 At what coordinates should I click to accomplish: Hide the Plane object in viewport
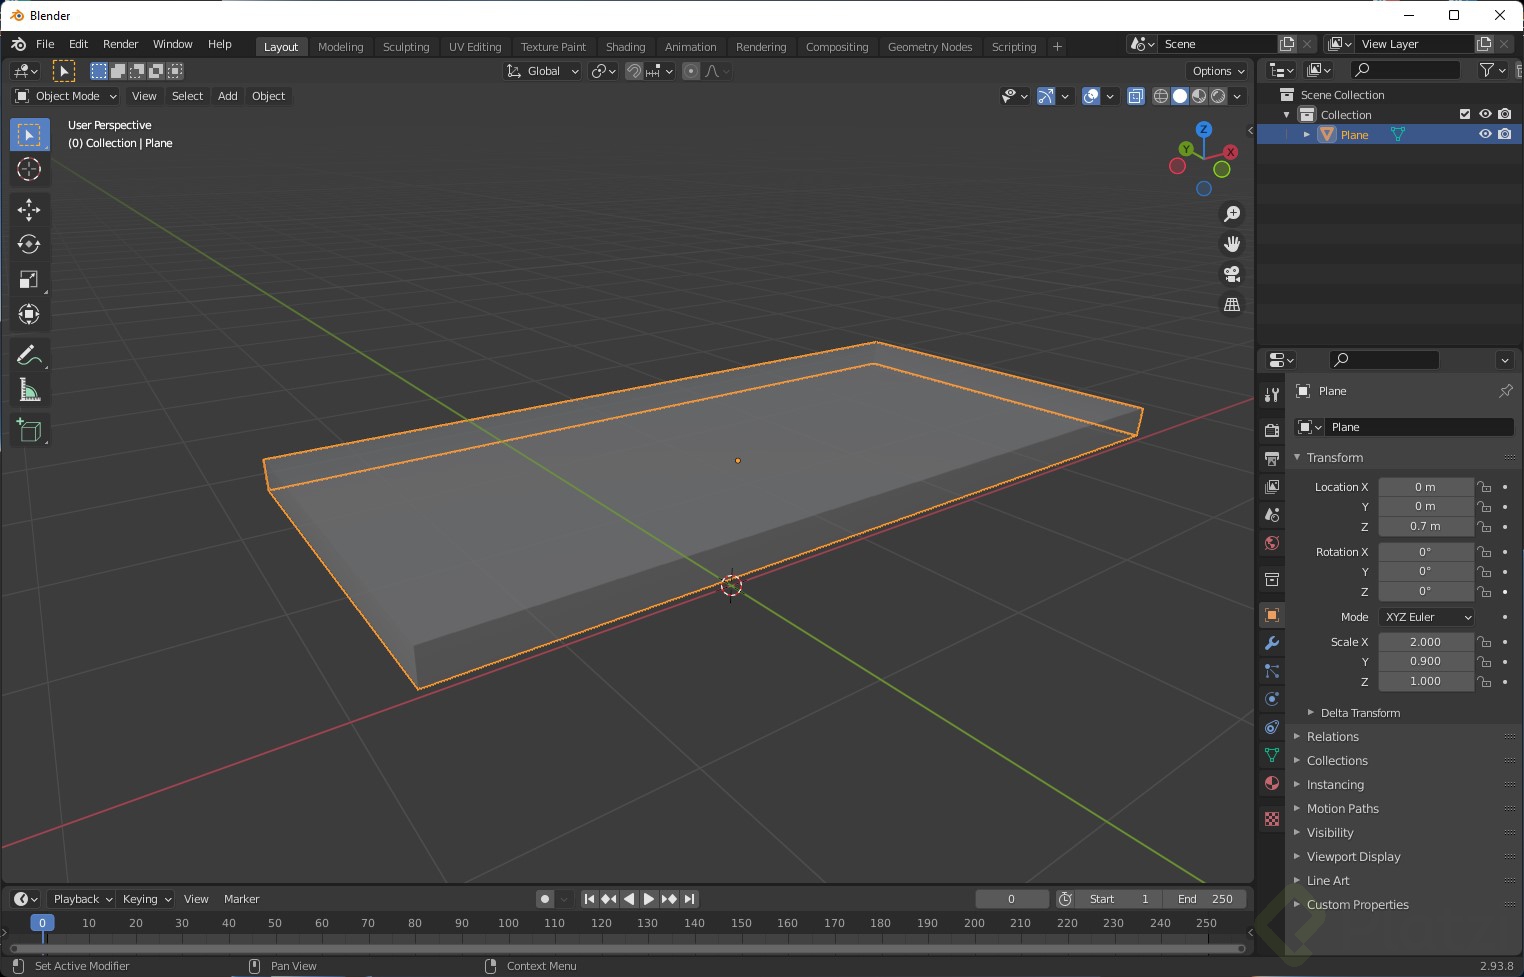tap(1485, 134)
